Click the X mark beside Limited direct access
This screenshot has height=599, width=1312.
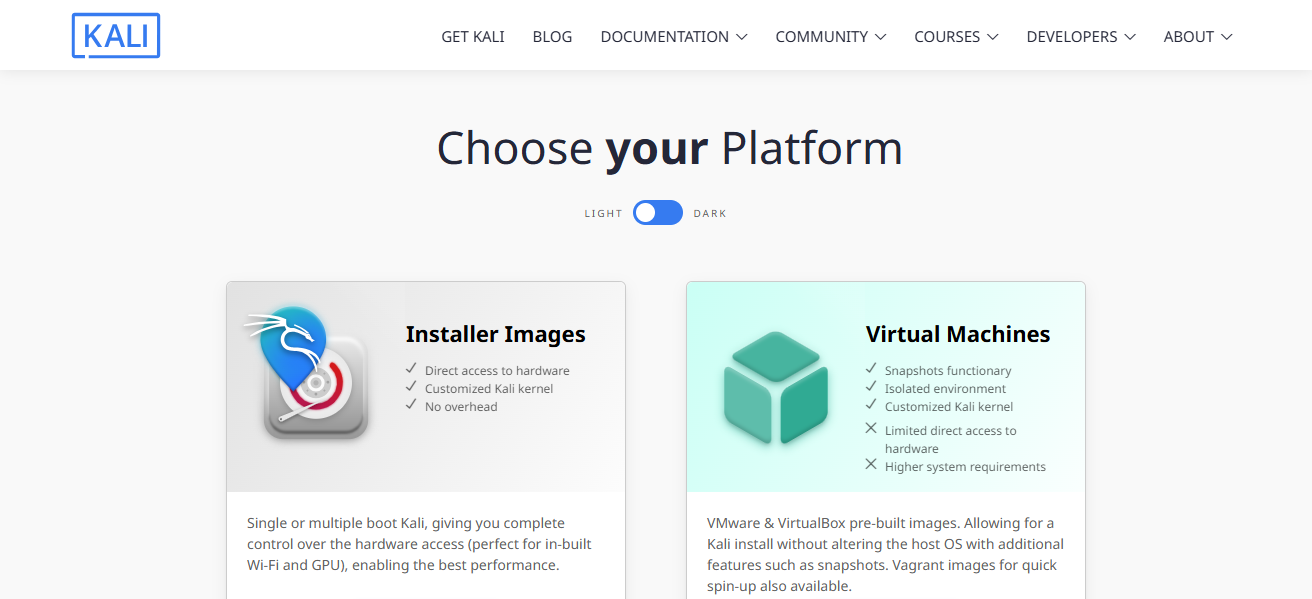[871, 428]
